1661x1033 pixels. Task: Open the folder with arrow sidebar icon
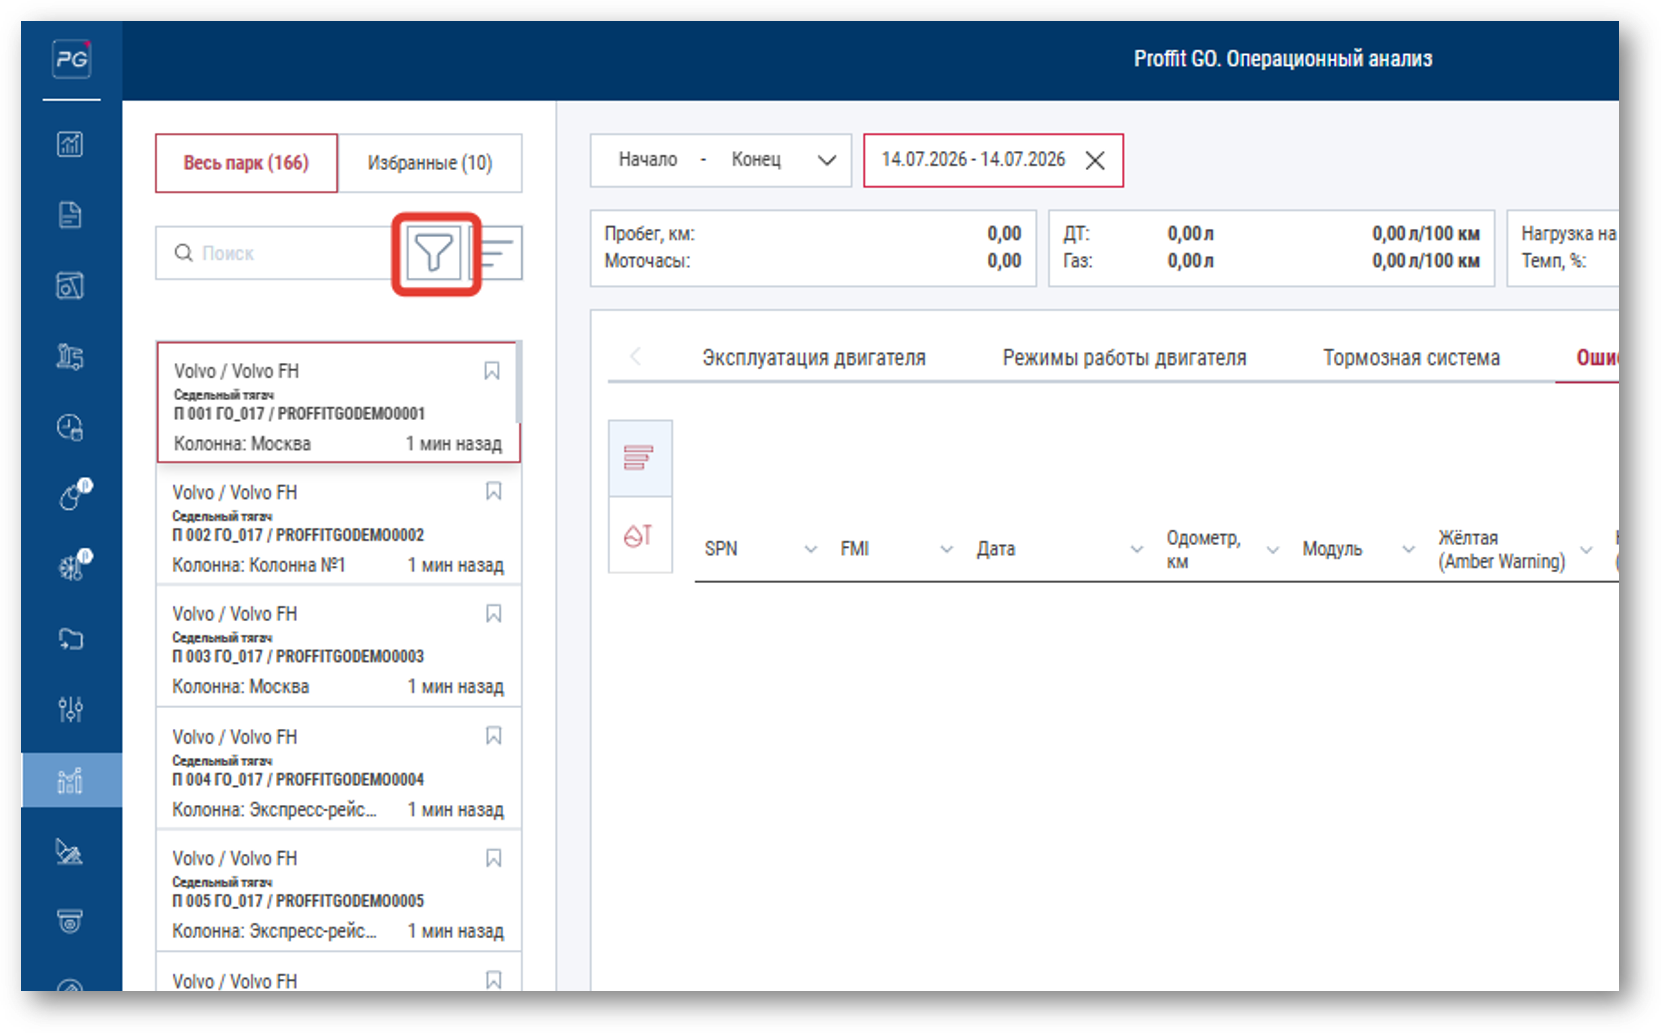tap(70, 639)
